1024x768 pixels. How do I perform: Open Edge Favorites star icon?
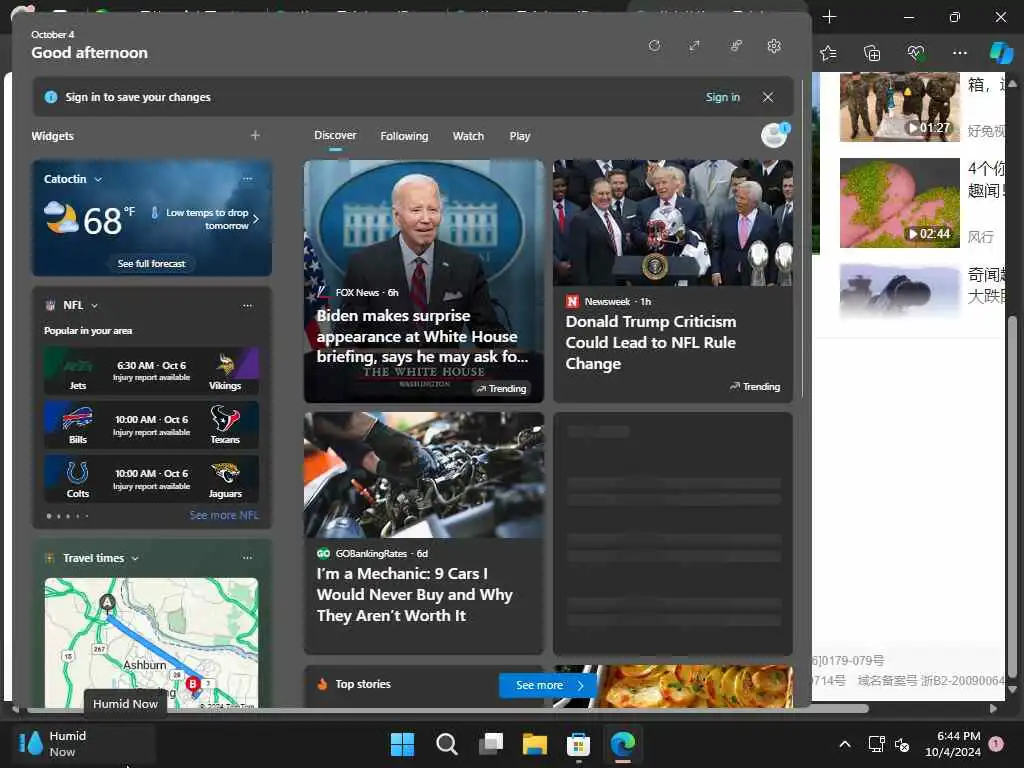coord(828,53)
